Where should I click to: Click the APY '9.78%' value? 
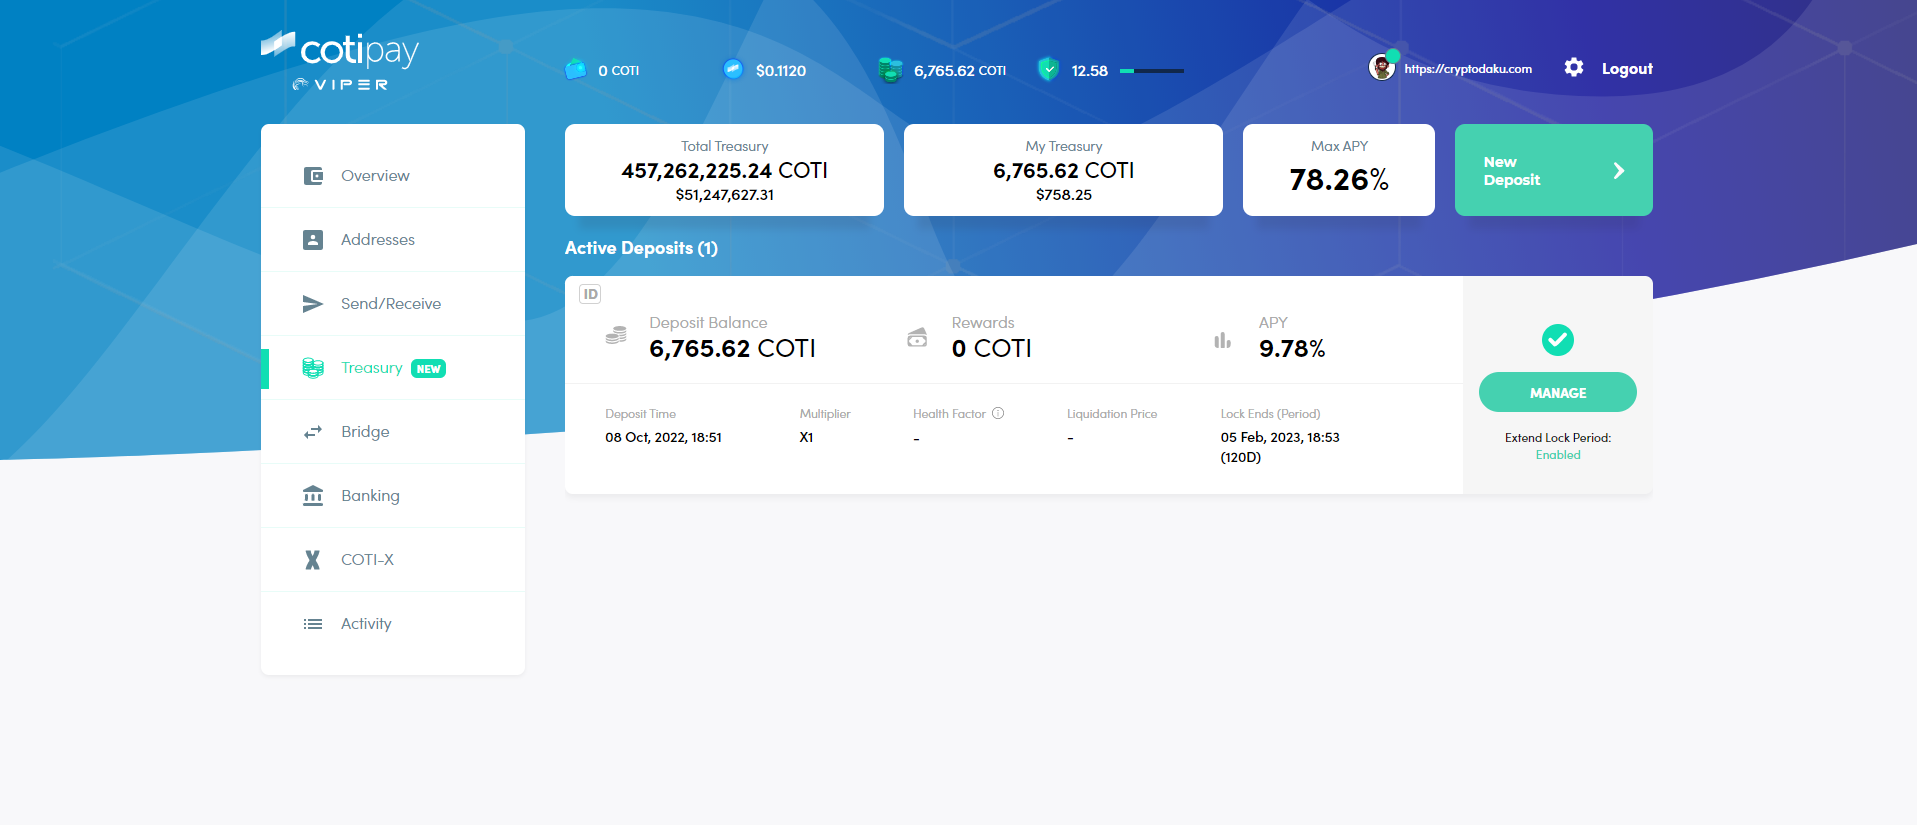point(1292,348)
